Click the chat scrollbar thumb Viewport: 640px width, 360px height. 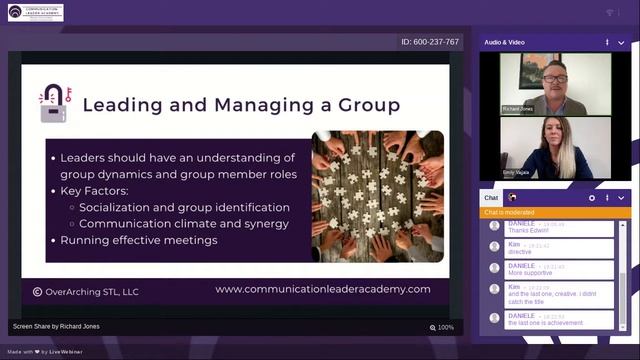tap(623, 298)
